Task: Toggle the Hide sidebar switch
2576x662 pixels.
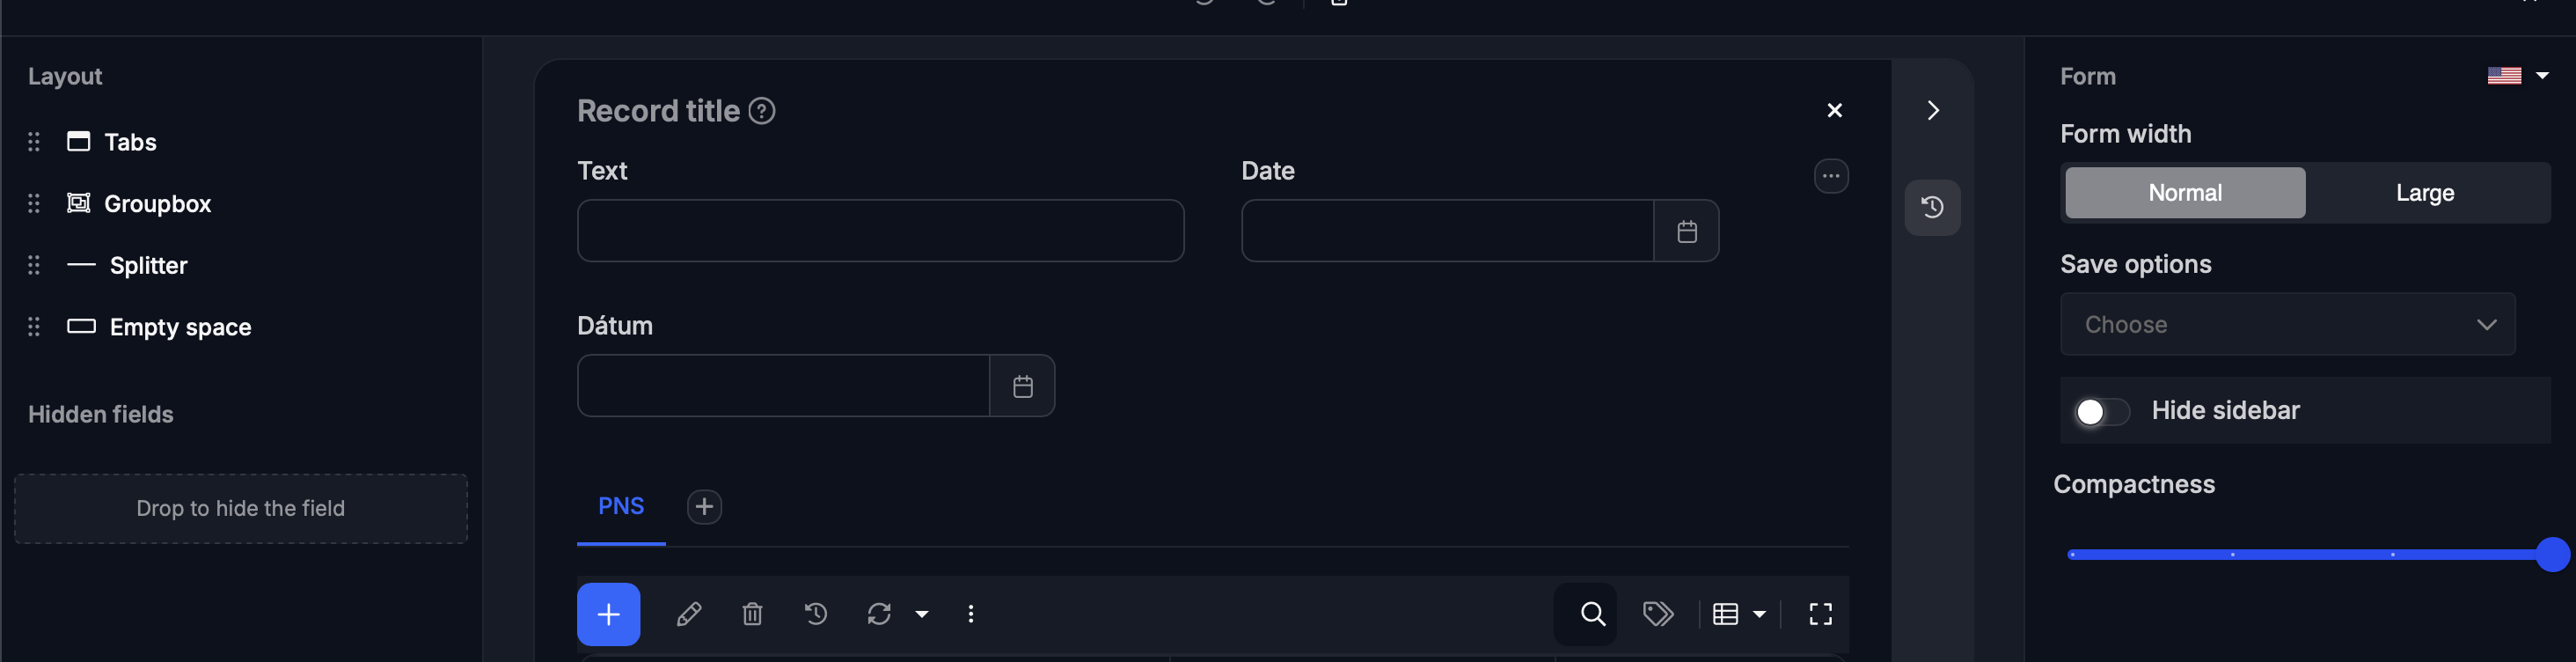Action: click(2102, 412)
